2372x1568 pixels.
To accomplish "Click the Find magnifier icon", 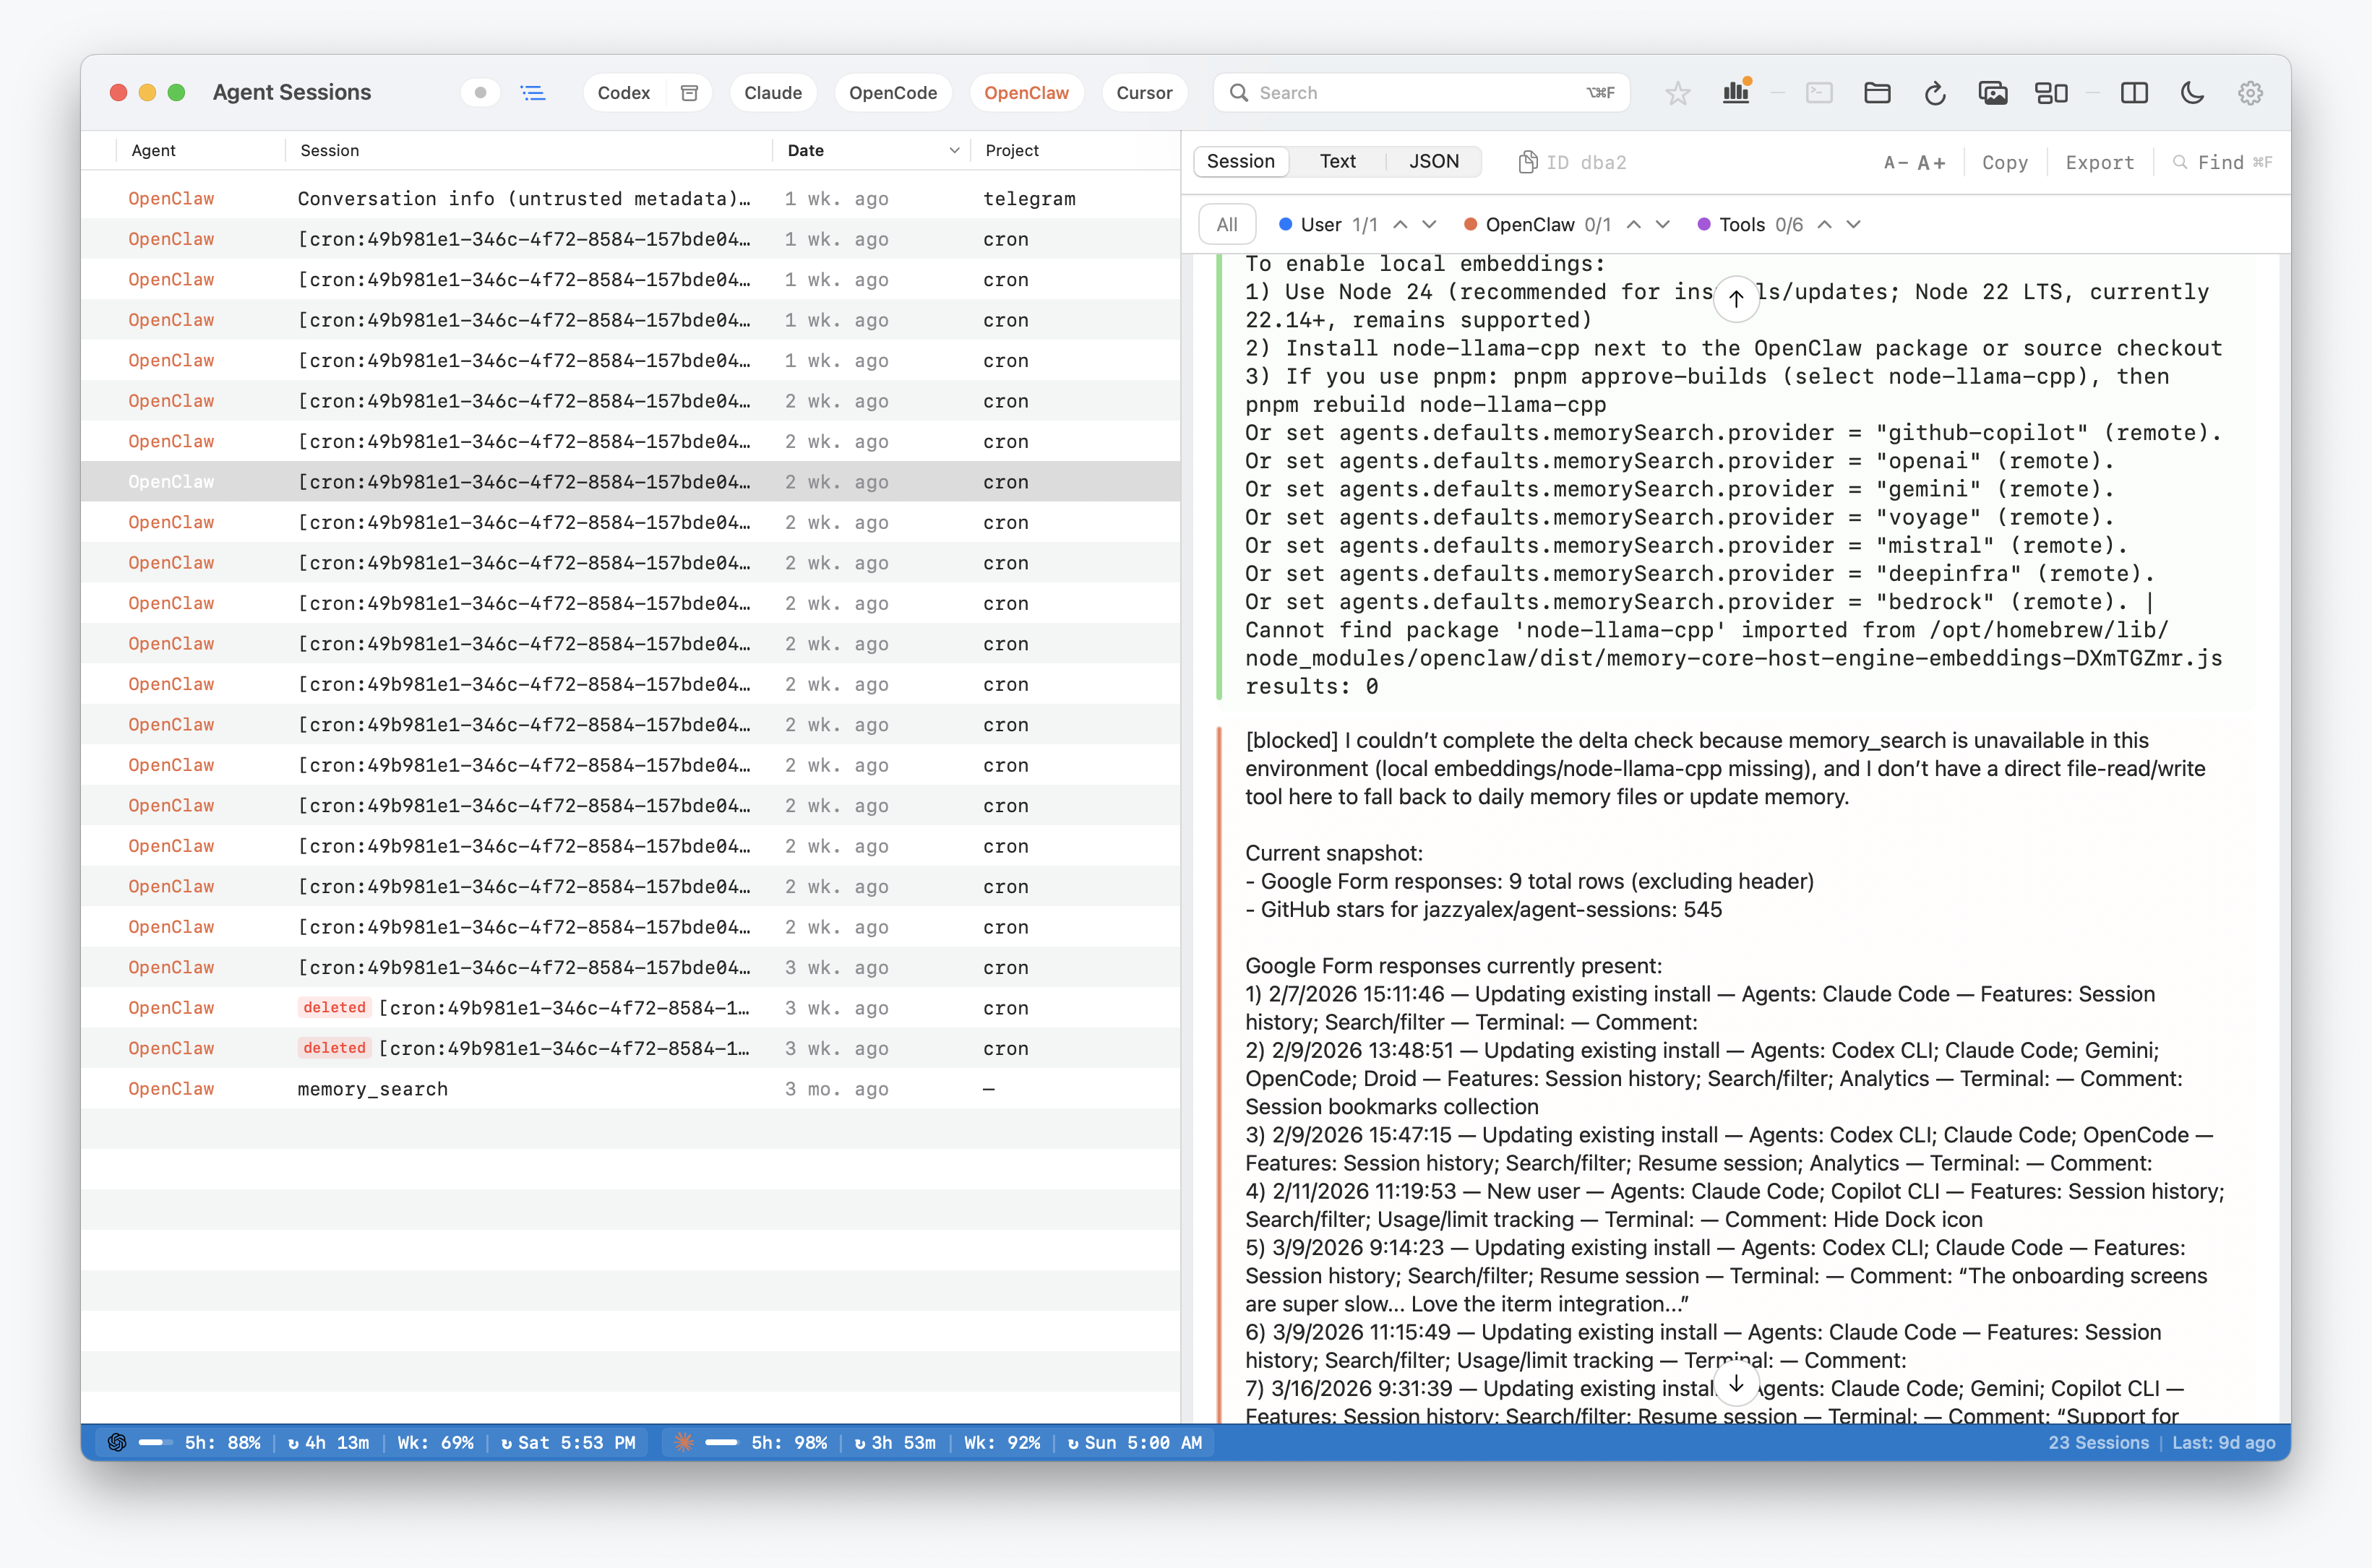I will [x=2180, y=162].
